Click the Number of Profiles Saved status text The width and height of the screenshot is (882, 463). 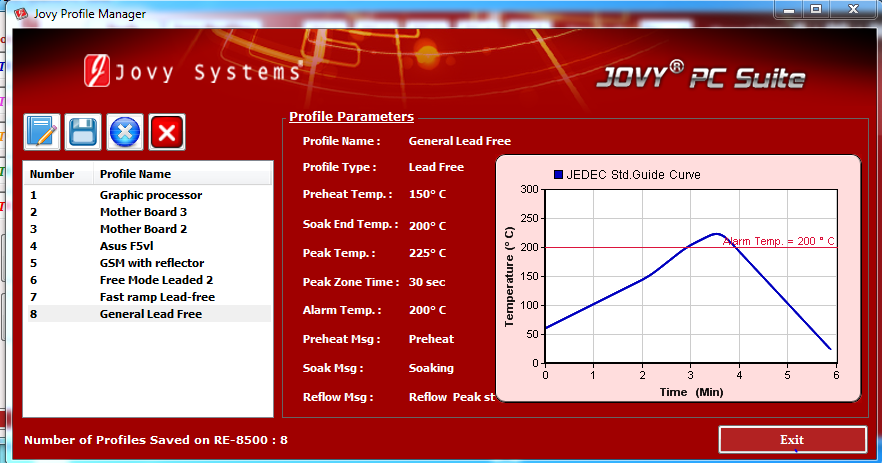pyautogui.click(x=156, y=440)
